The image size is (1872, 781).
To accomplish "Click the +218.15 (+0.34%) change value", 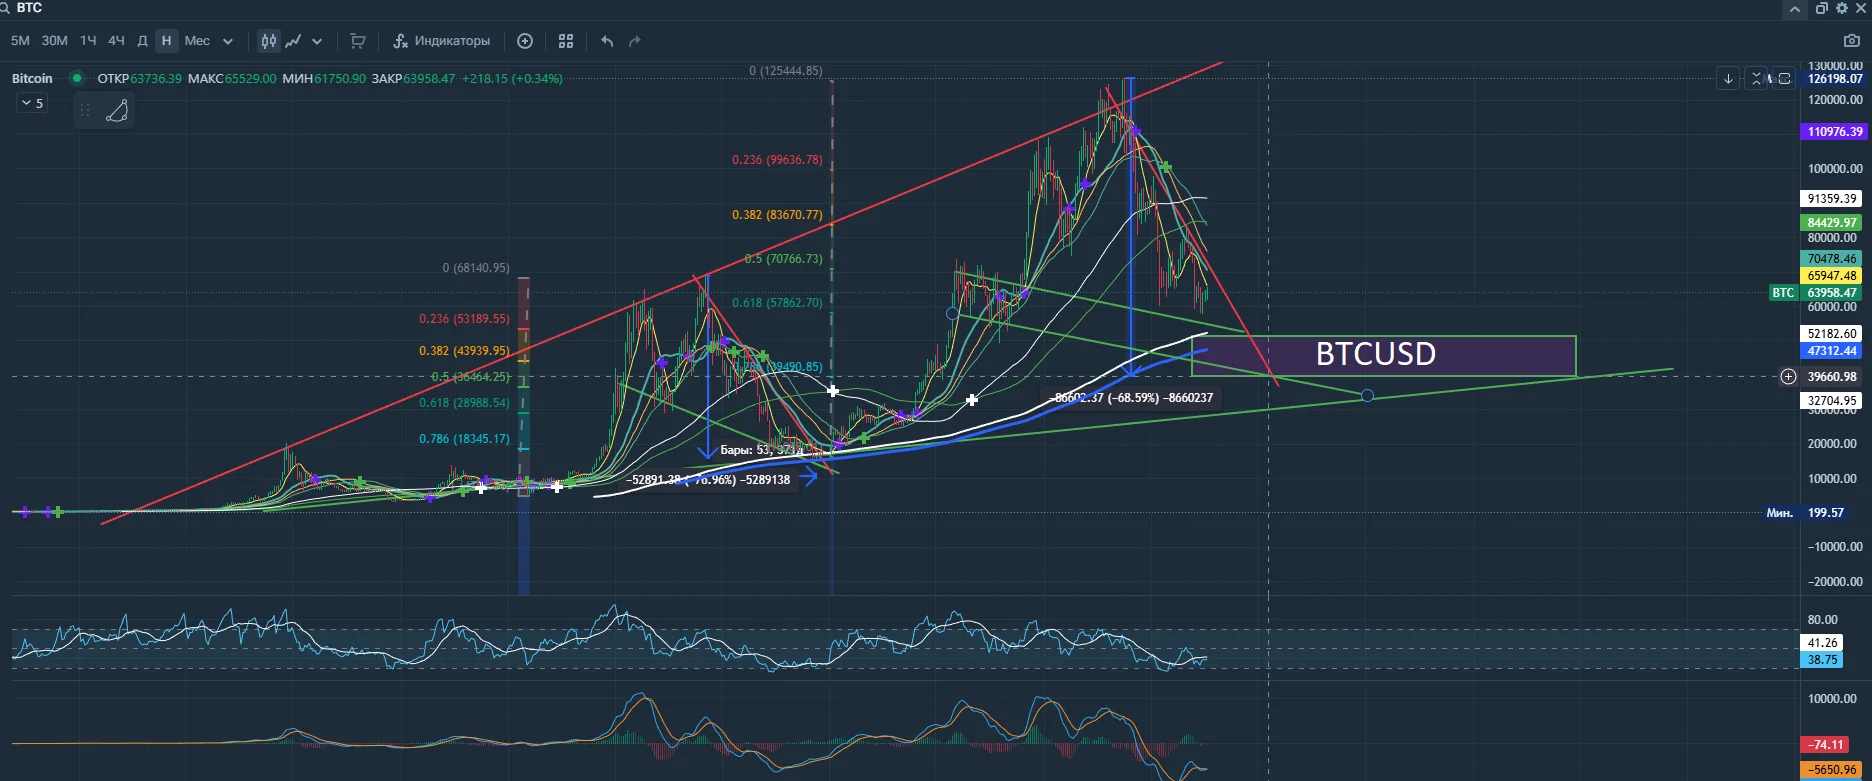I will click(x=512, y=78).
